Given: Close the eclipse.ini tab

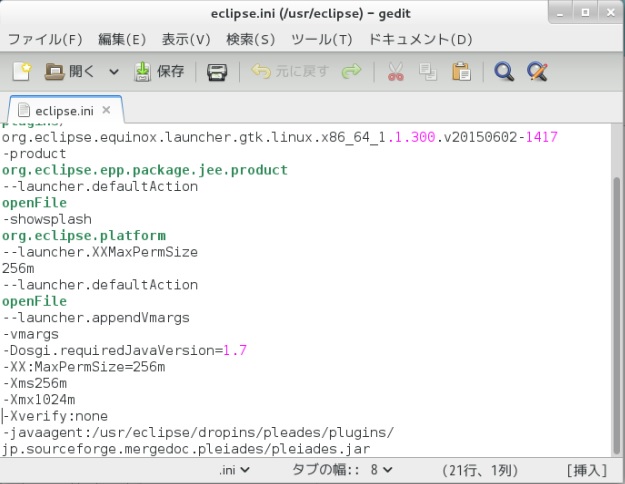Looking at the screenshot, I should [105, 109].
